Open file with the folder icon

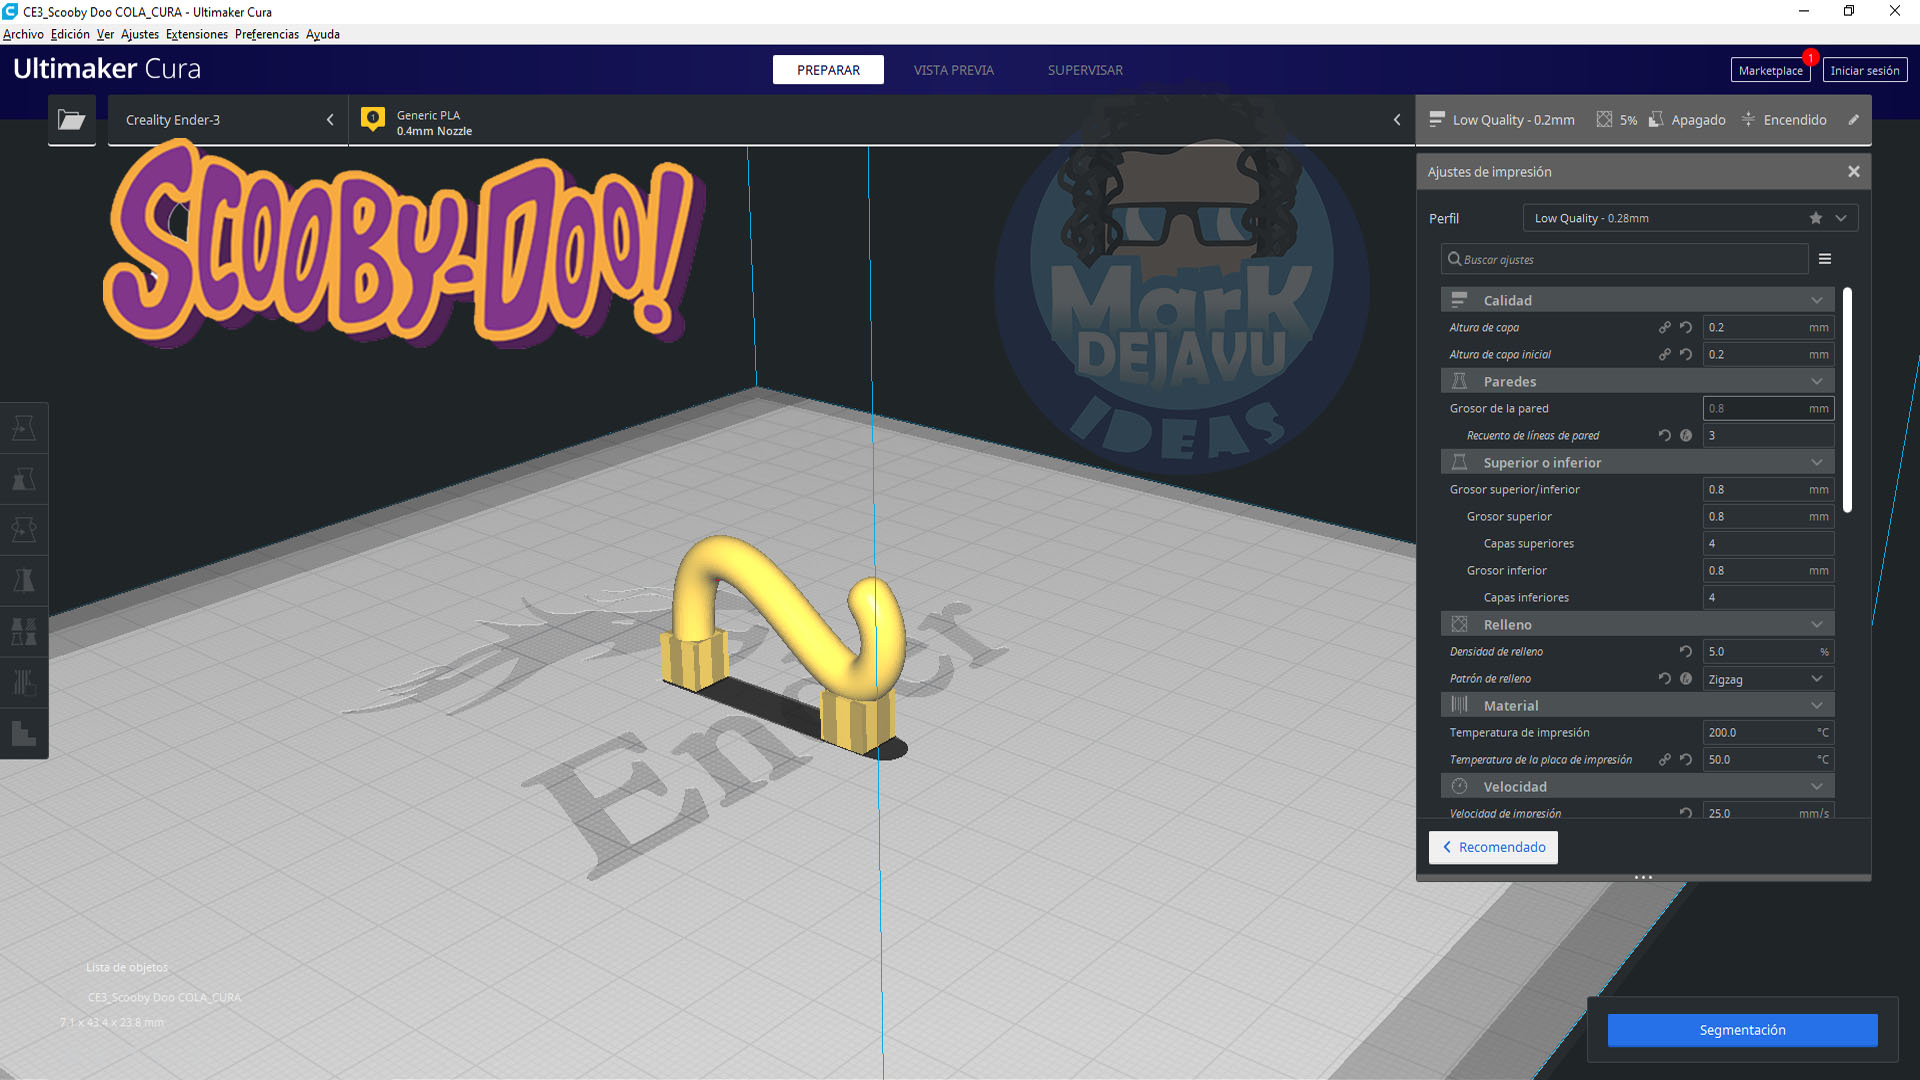(x=71, y=120)
